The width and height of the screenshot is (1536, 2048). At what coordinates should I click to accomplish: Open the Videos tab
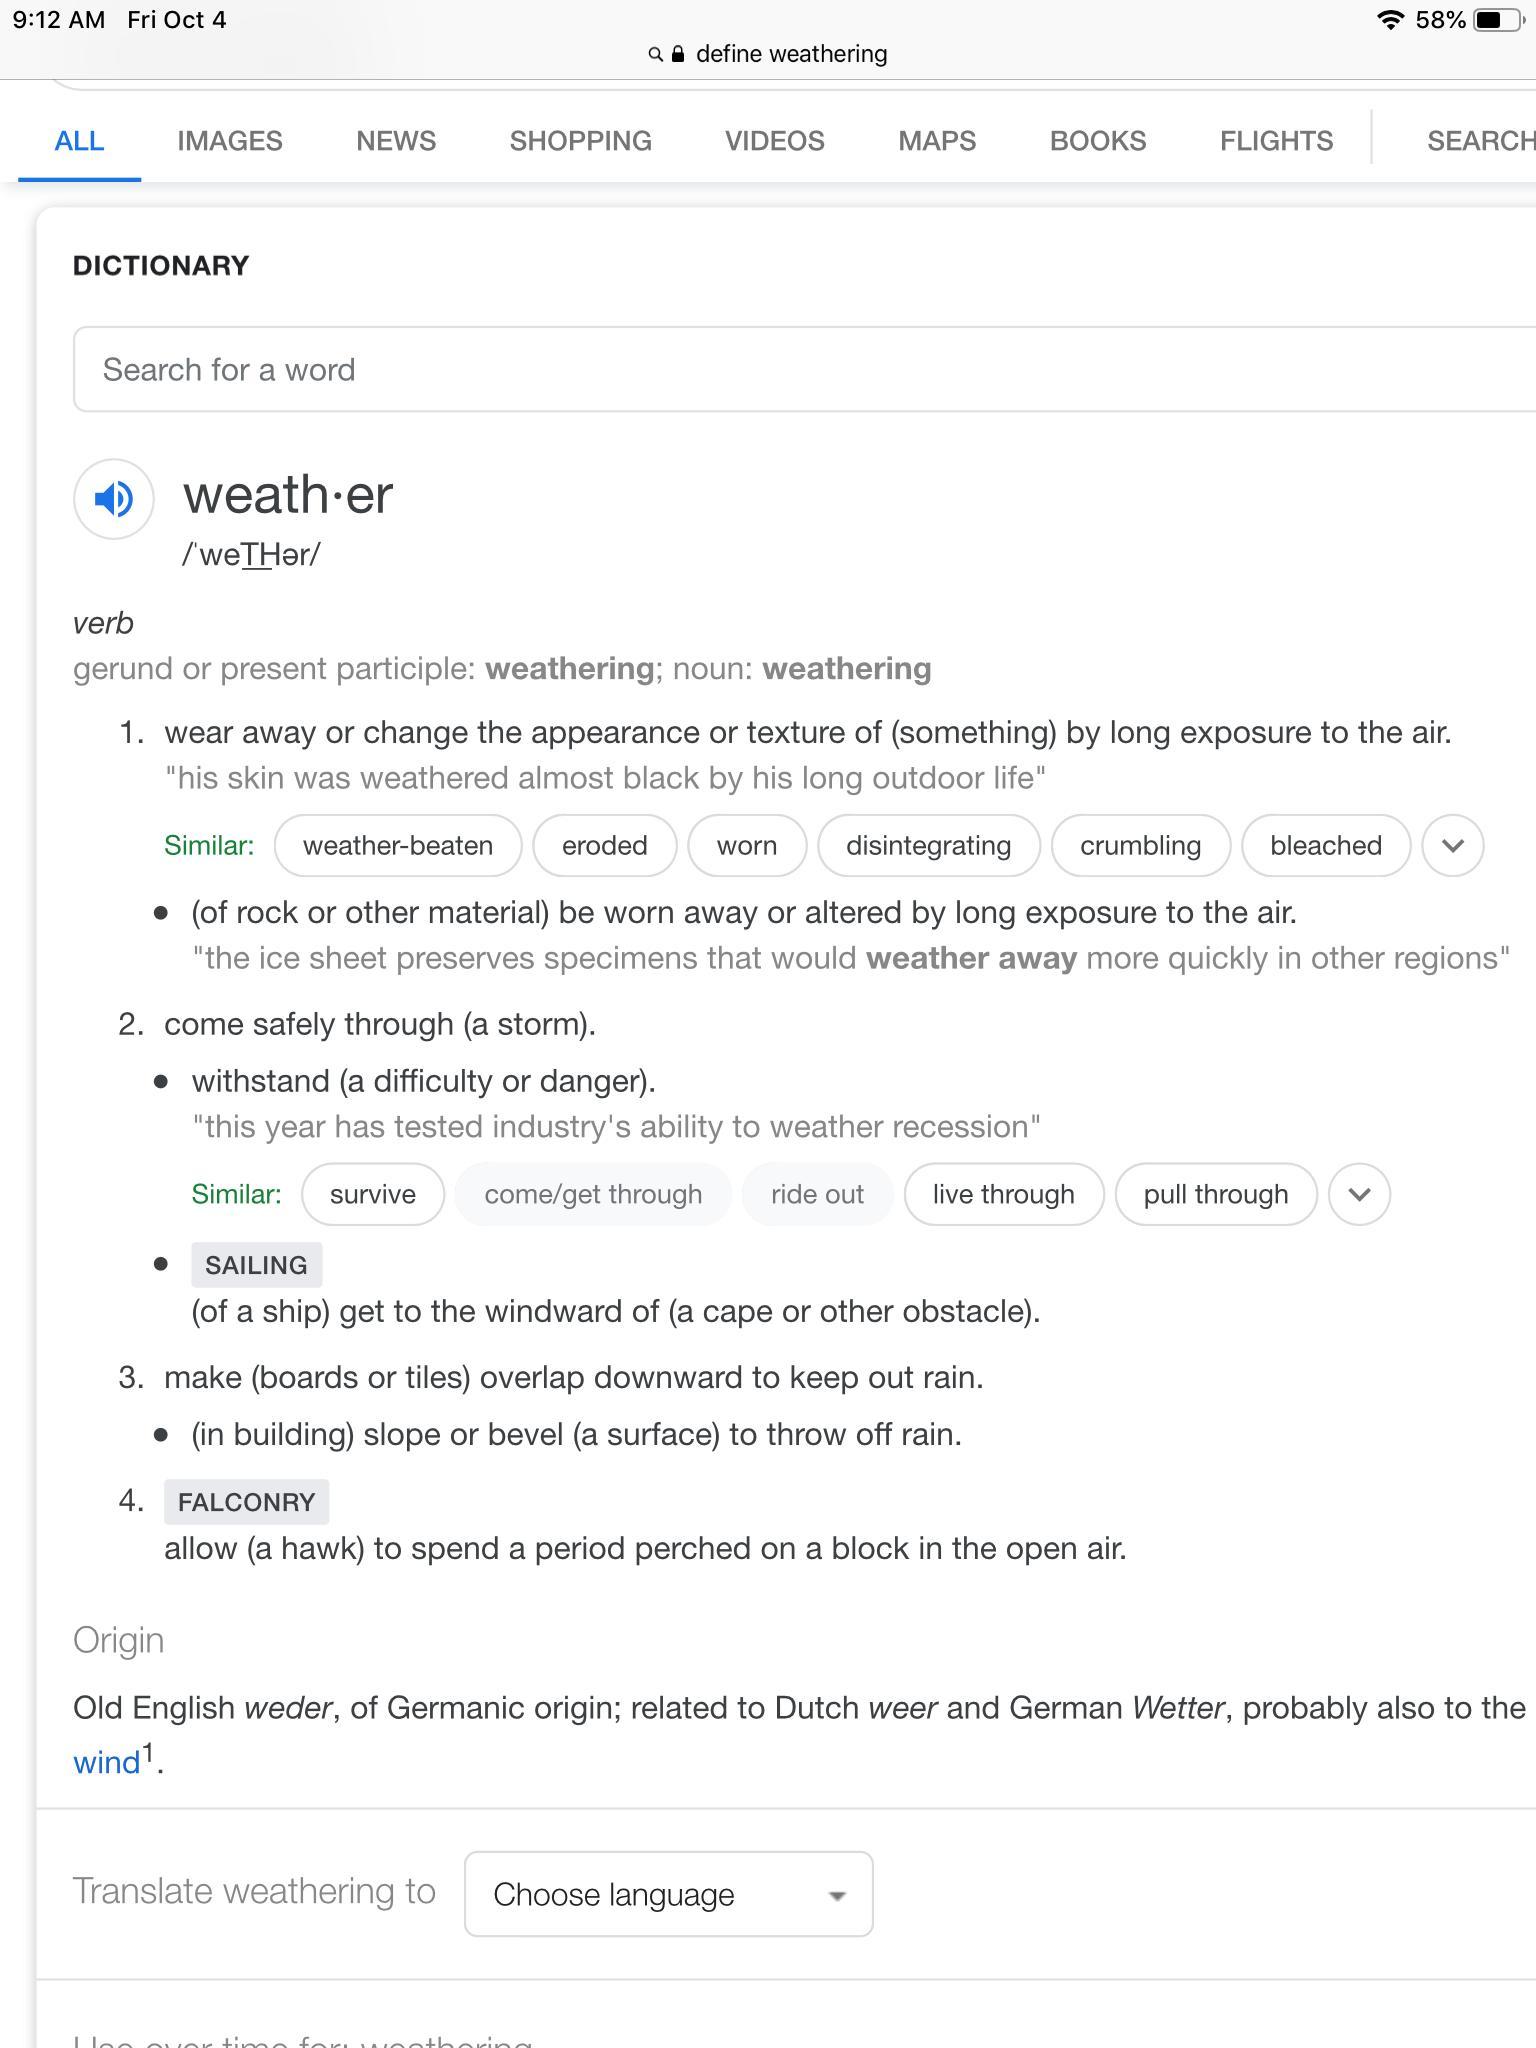coord(775,141)
